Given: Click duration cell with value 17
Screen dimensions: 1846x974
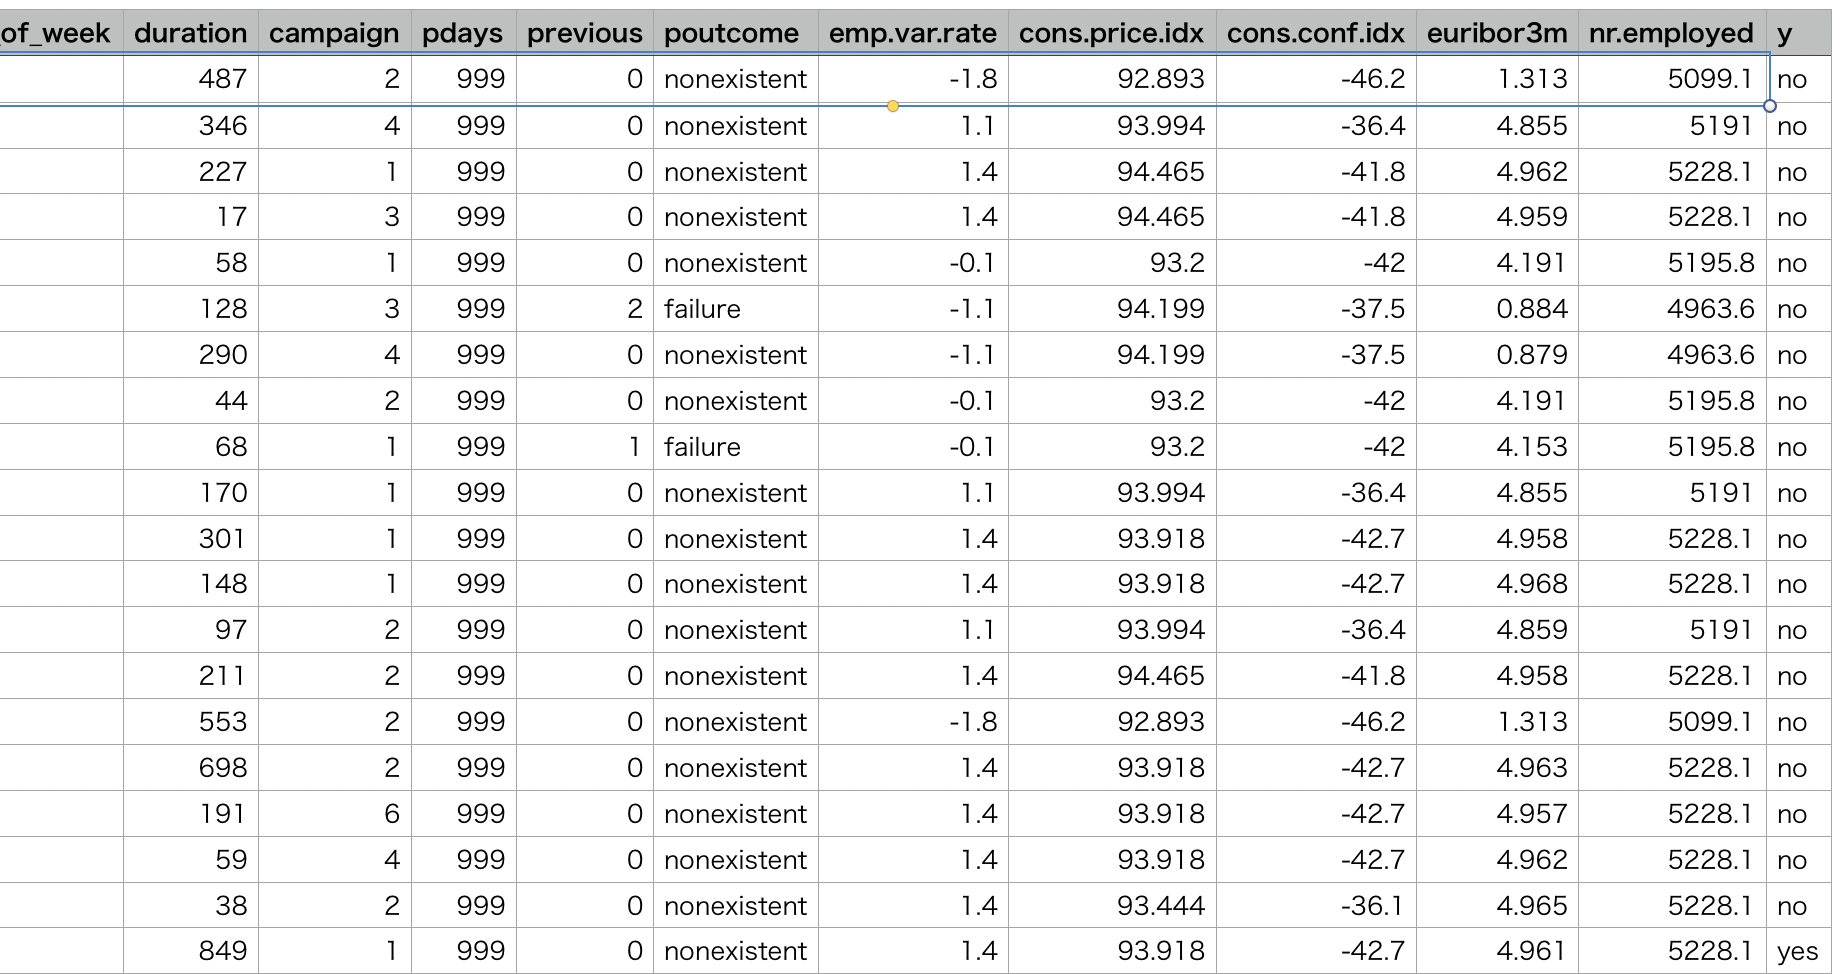Looking at the screenshot, I should click(191, 217).
